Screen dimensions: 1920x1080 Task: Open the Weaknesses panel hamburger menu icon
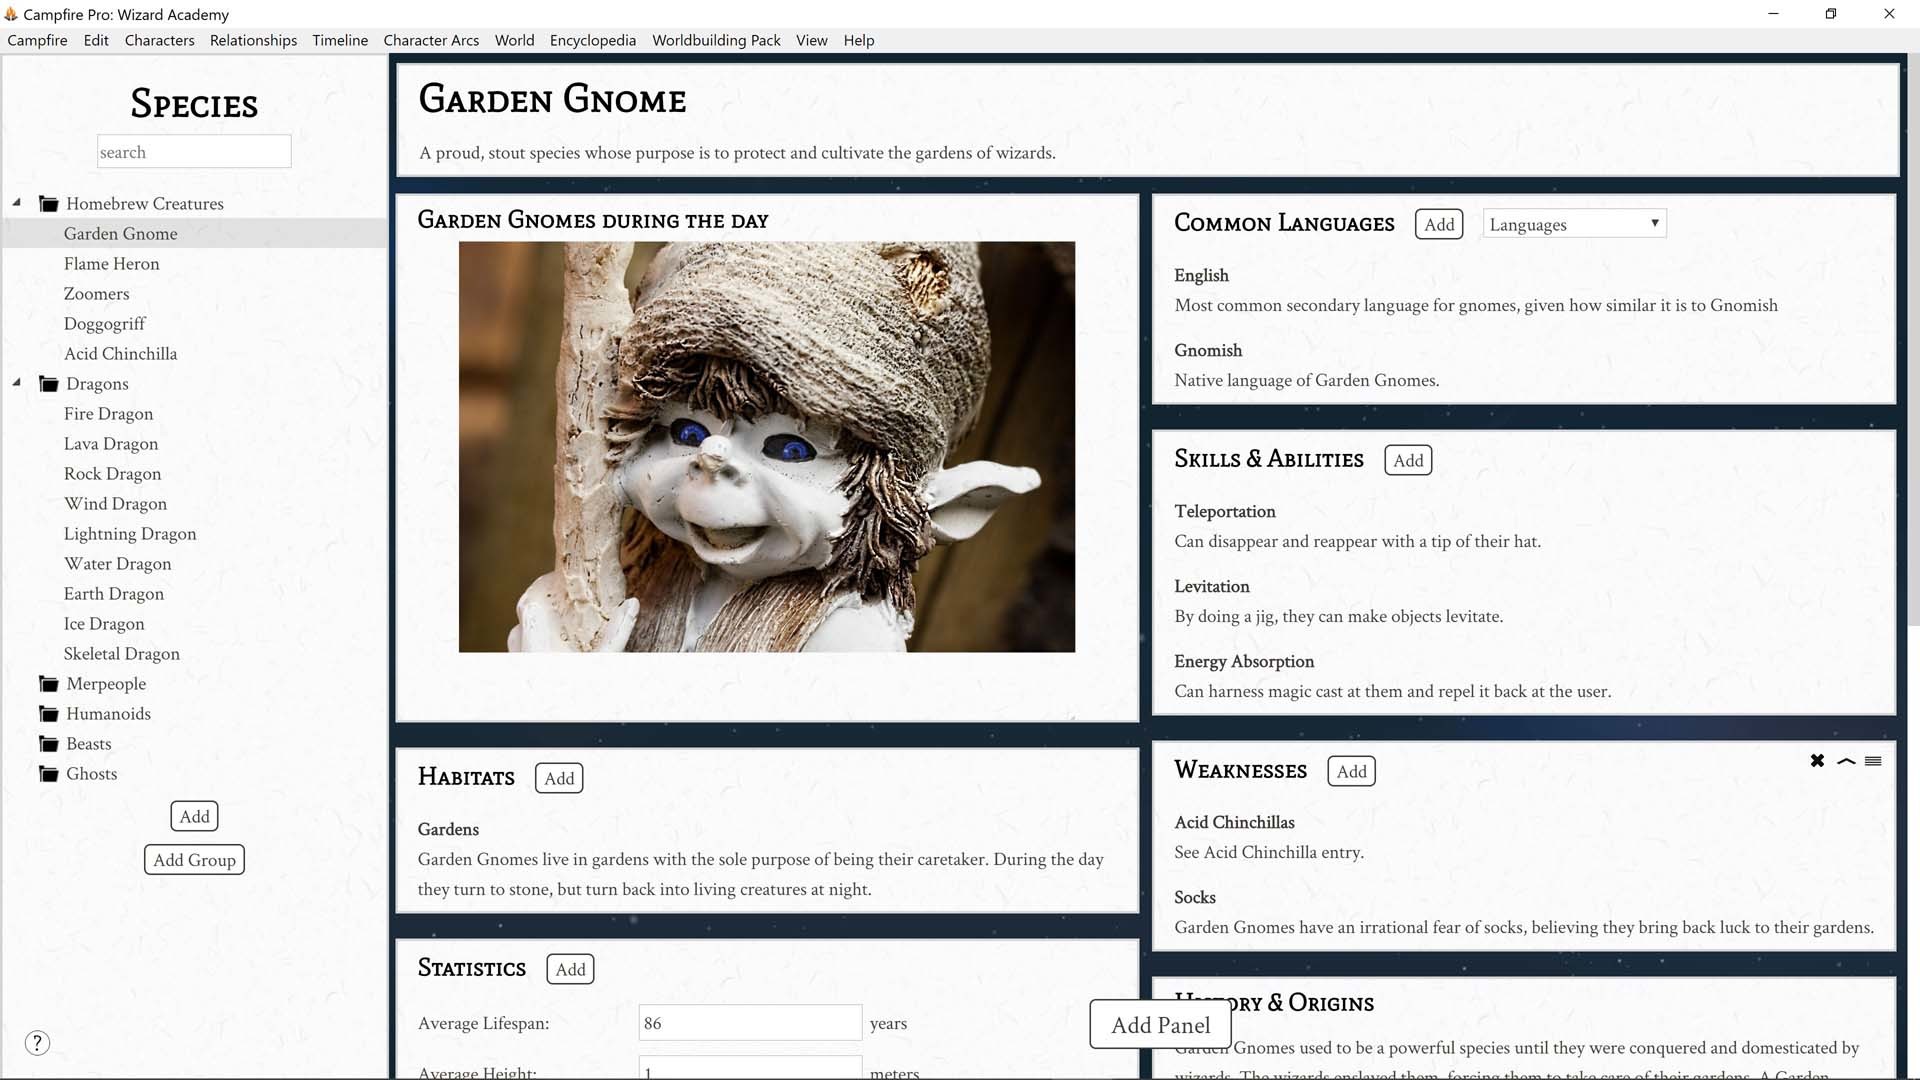pos(1872,760)
